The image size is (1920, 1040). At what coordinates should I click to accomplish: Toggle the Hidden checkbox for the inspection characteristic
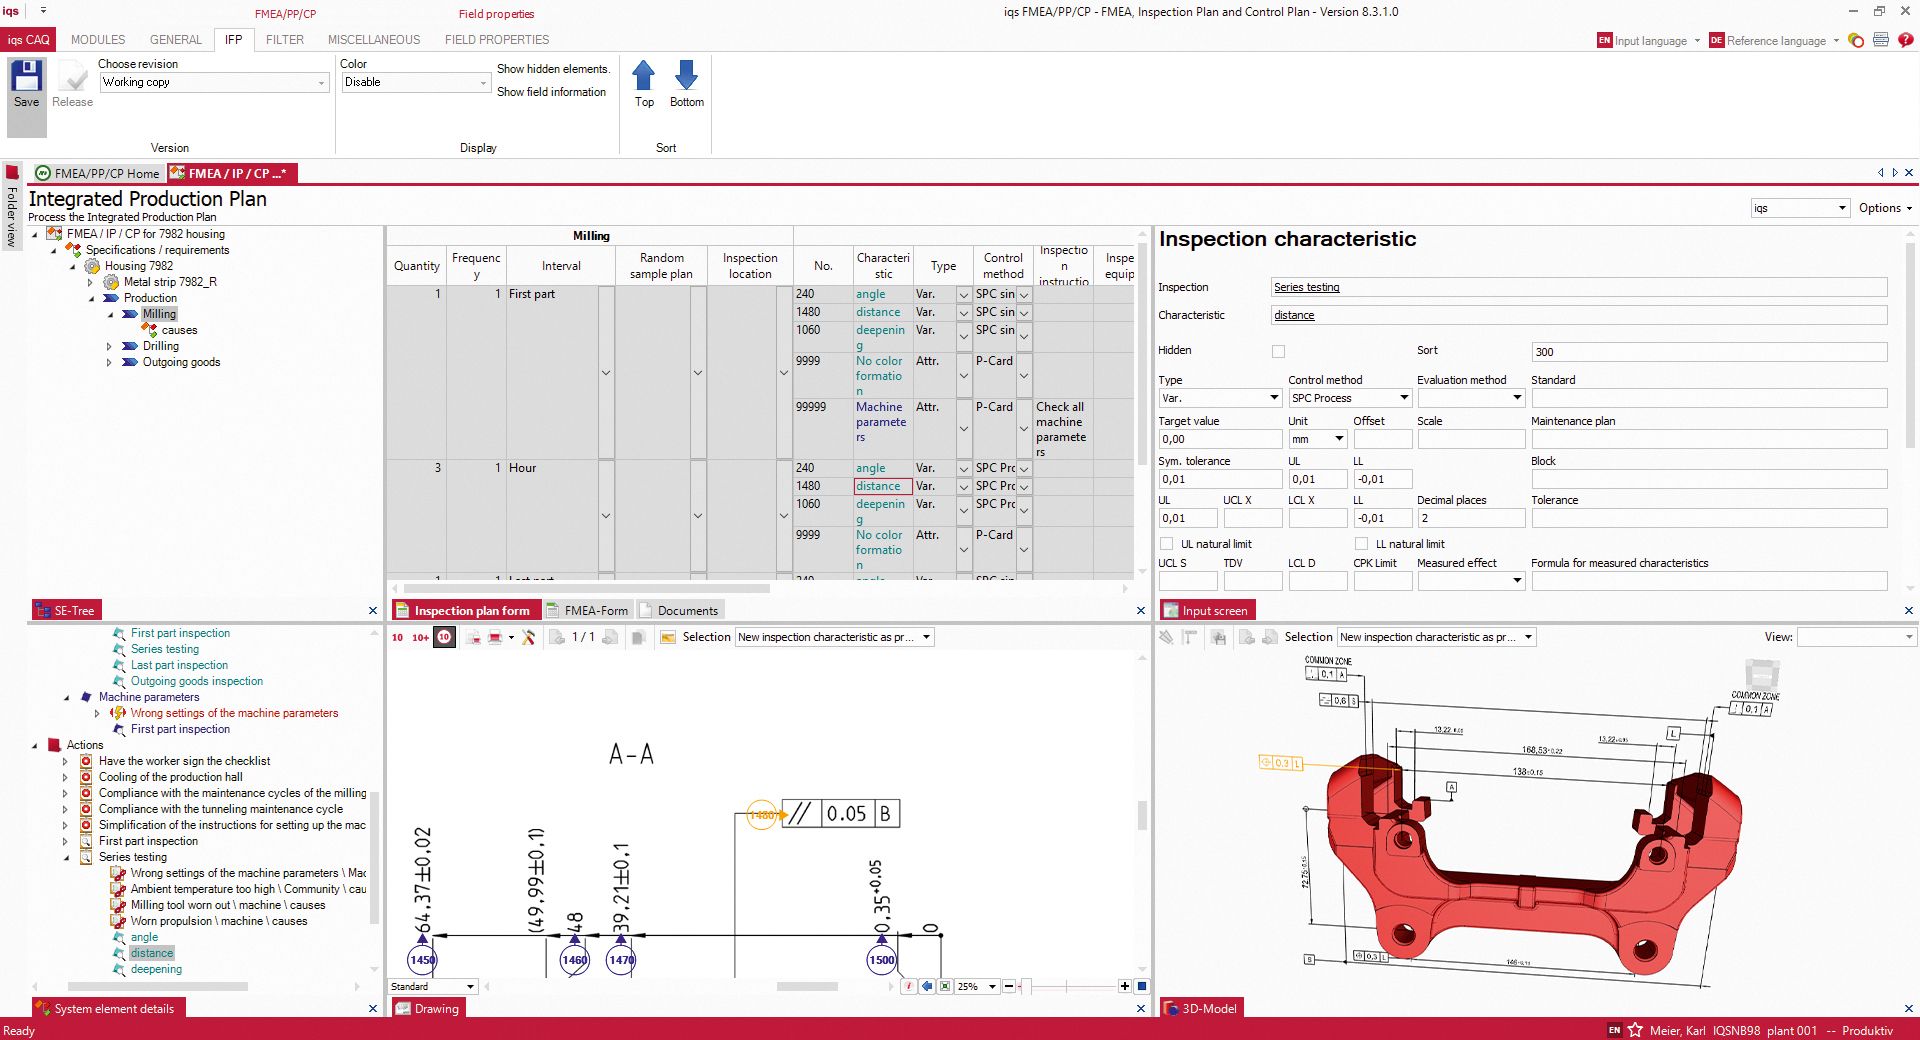[x=1277, y=351]
